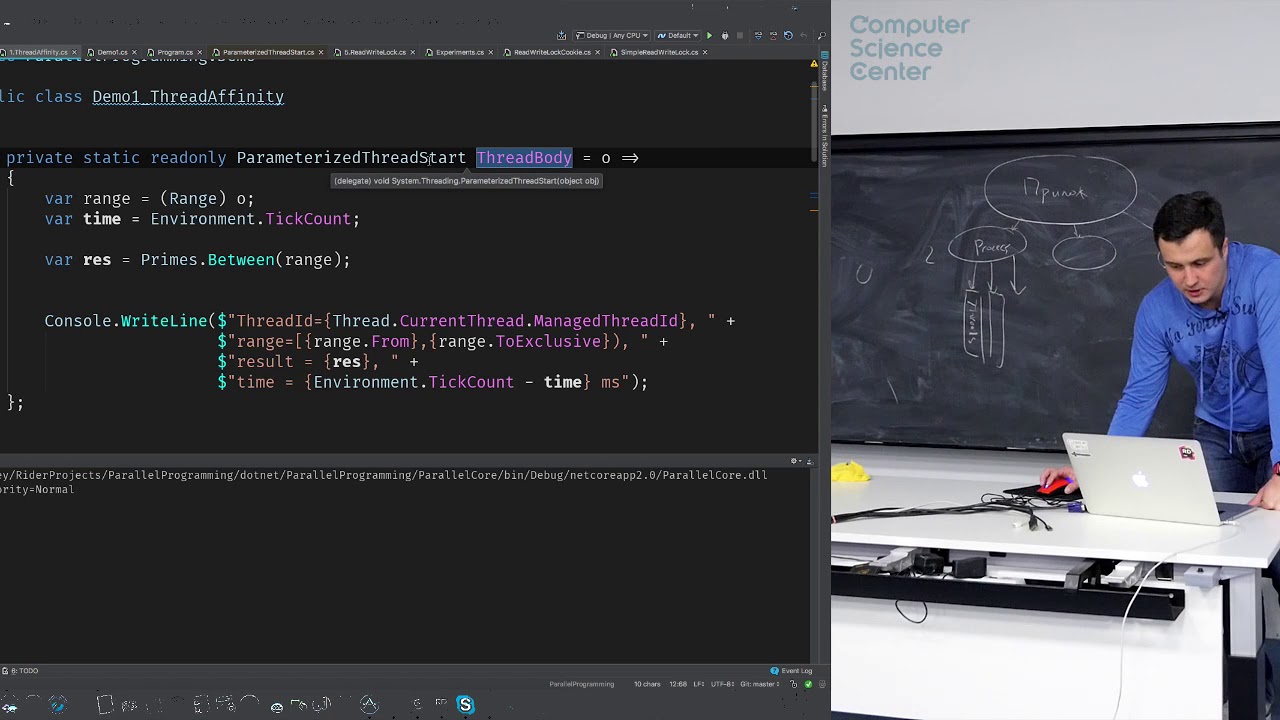The width and height of the screenshot is (1280, 720).
Task: Open Skype from the dock
Action: (465, 705)
